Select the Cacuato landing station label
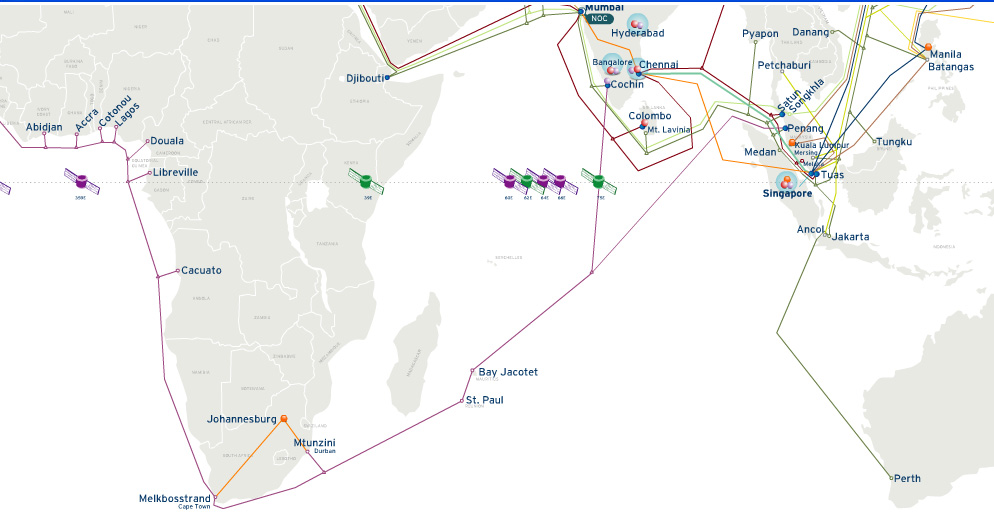994x522 pixels. pos(201,270)
